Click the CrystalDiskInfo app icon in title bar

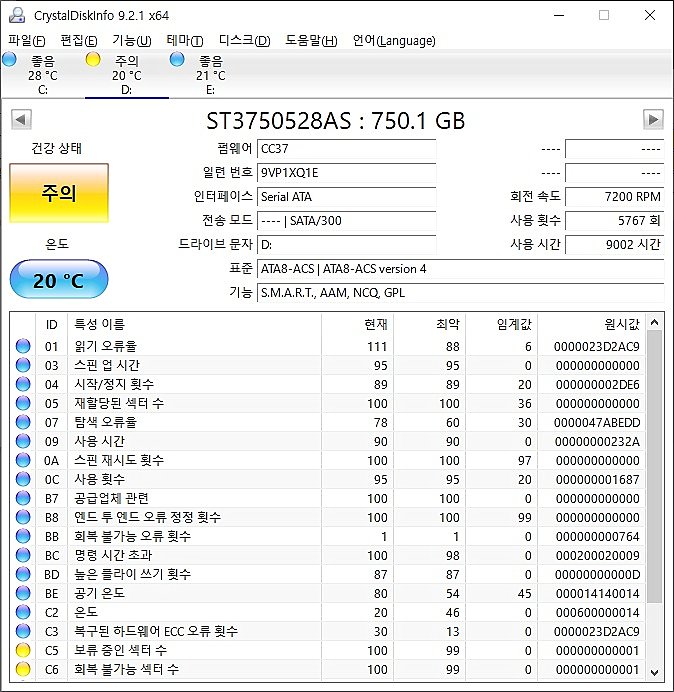(17, 15)
